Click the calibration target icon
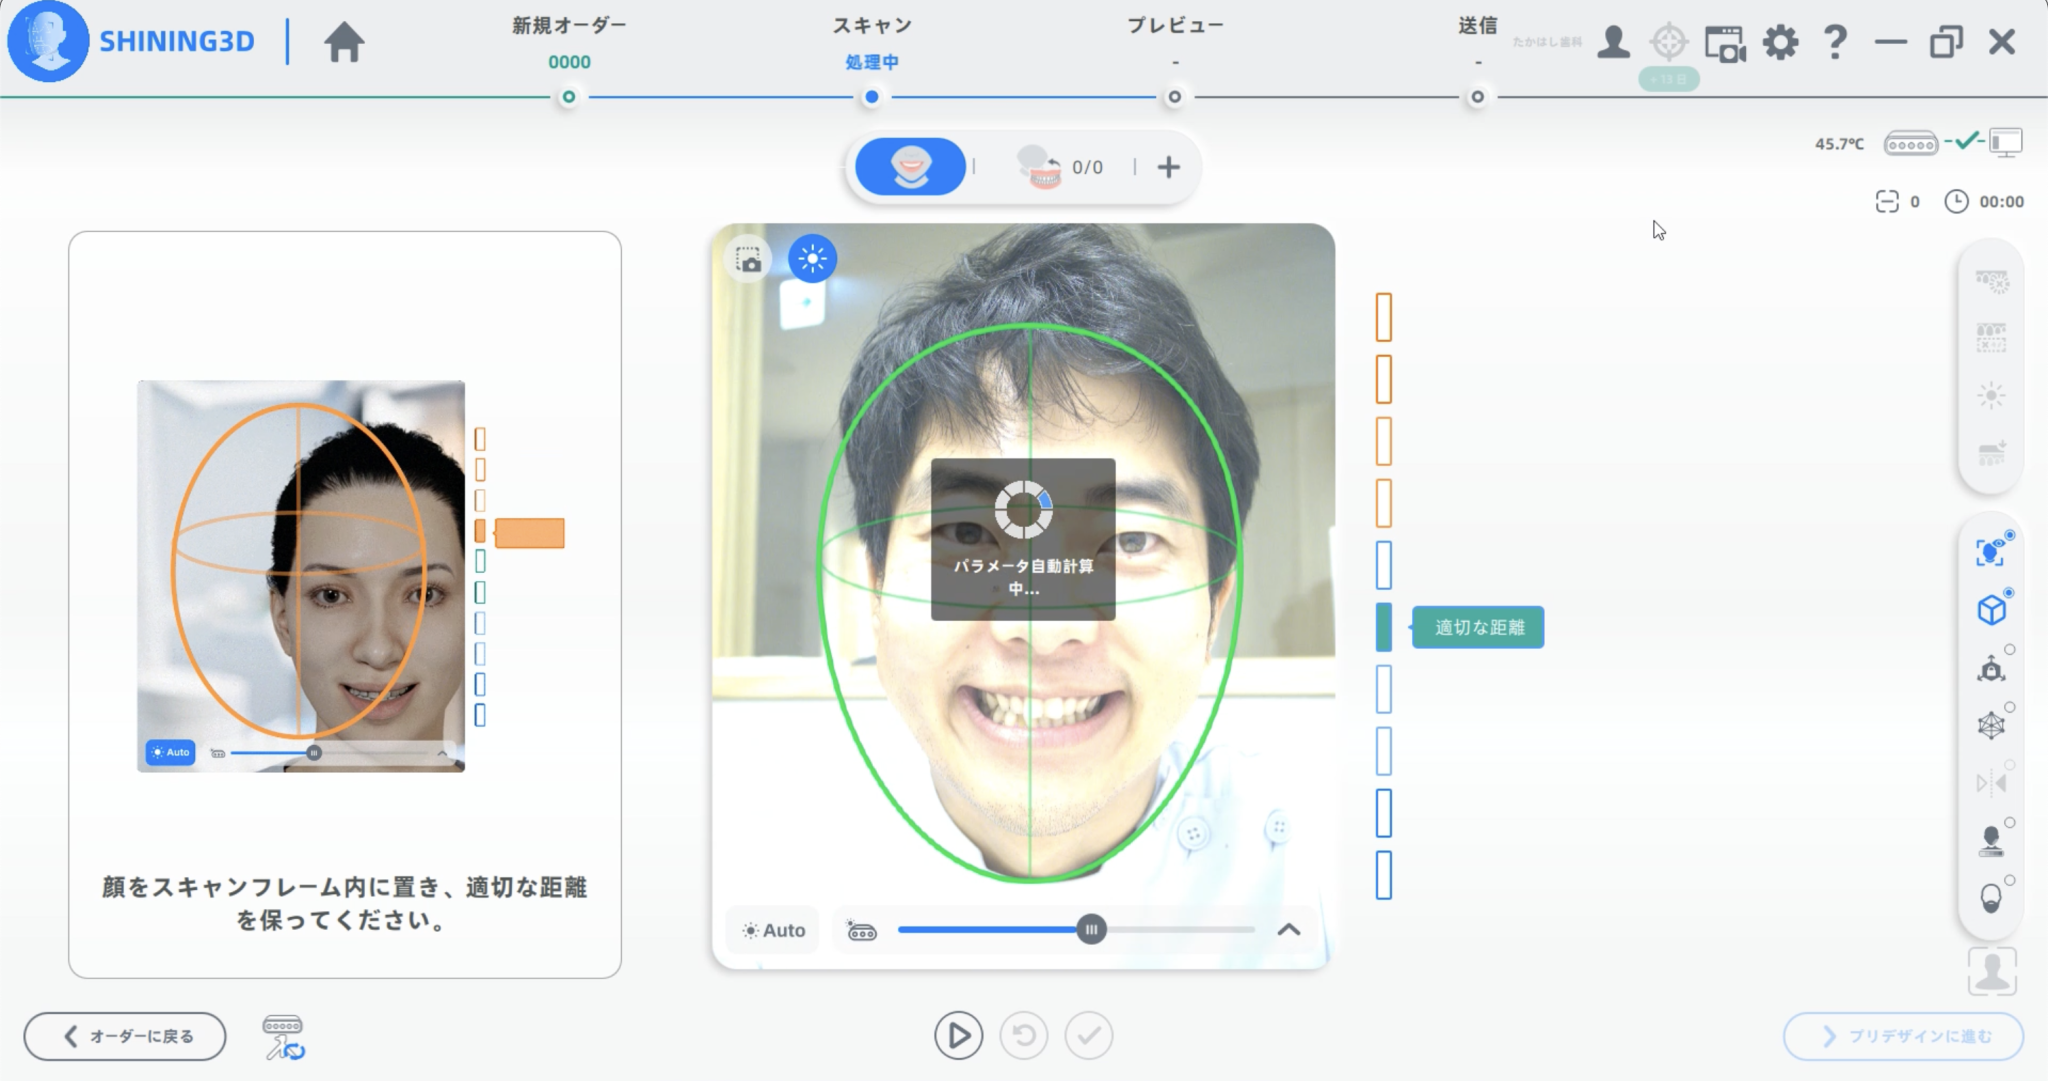 coord(1668,42)
